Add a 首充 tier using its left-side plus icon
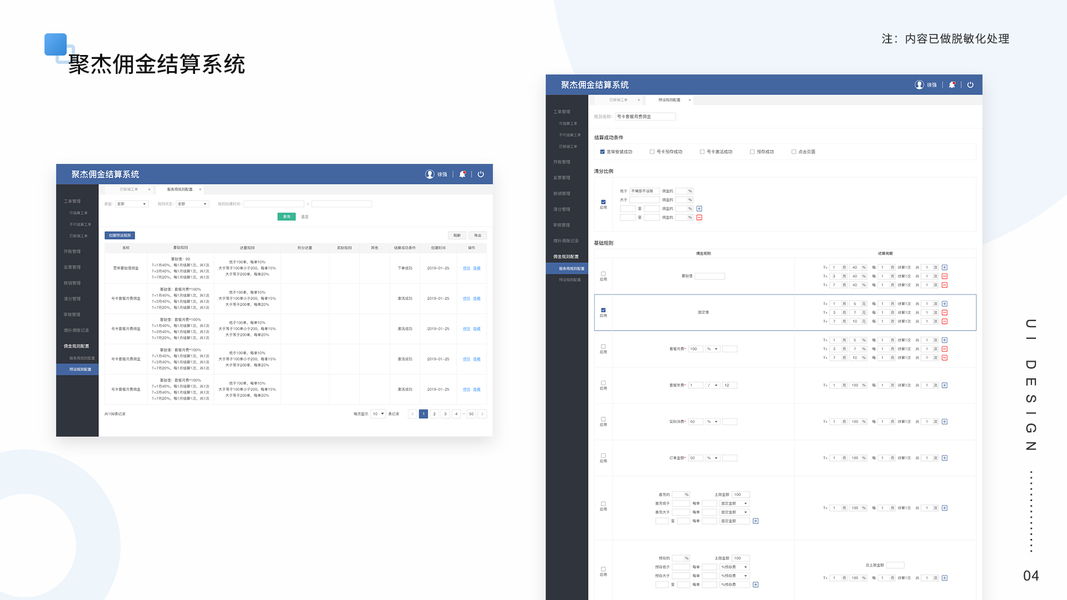The height and width of the screenshot is (600, 1067). click(x=755, y=521)
